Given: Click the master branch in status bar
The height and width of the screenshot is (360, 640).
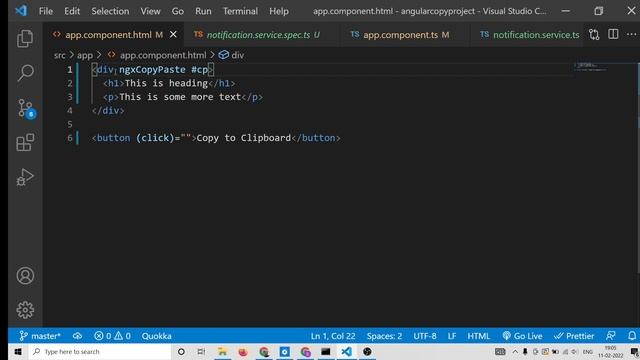Looking at the screenshot, I should (x=40, y=336).
